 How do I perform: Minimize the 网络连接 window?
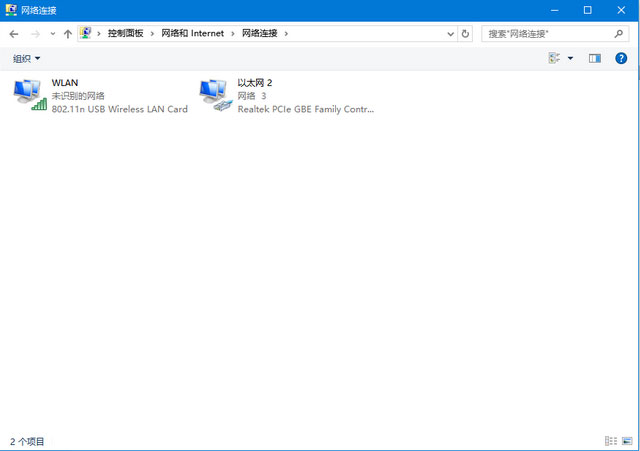coord(554,10)
